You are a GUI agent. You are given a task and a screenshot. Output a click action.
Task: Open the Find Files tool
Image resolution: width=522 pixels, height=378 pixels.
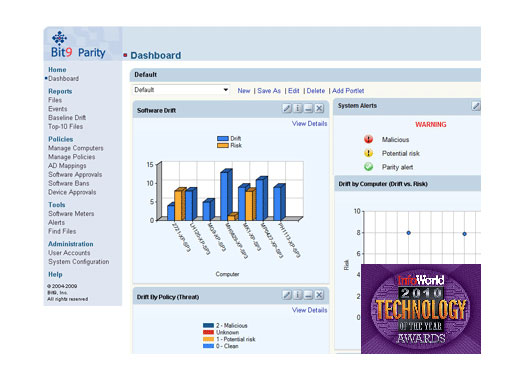point(62,231)
